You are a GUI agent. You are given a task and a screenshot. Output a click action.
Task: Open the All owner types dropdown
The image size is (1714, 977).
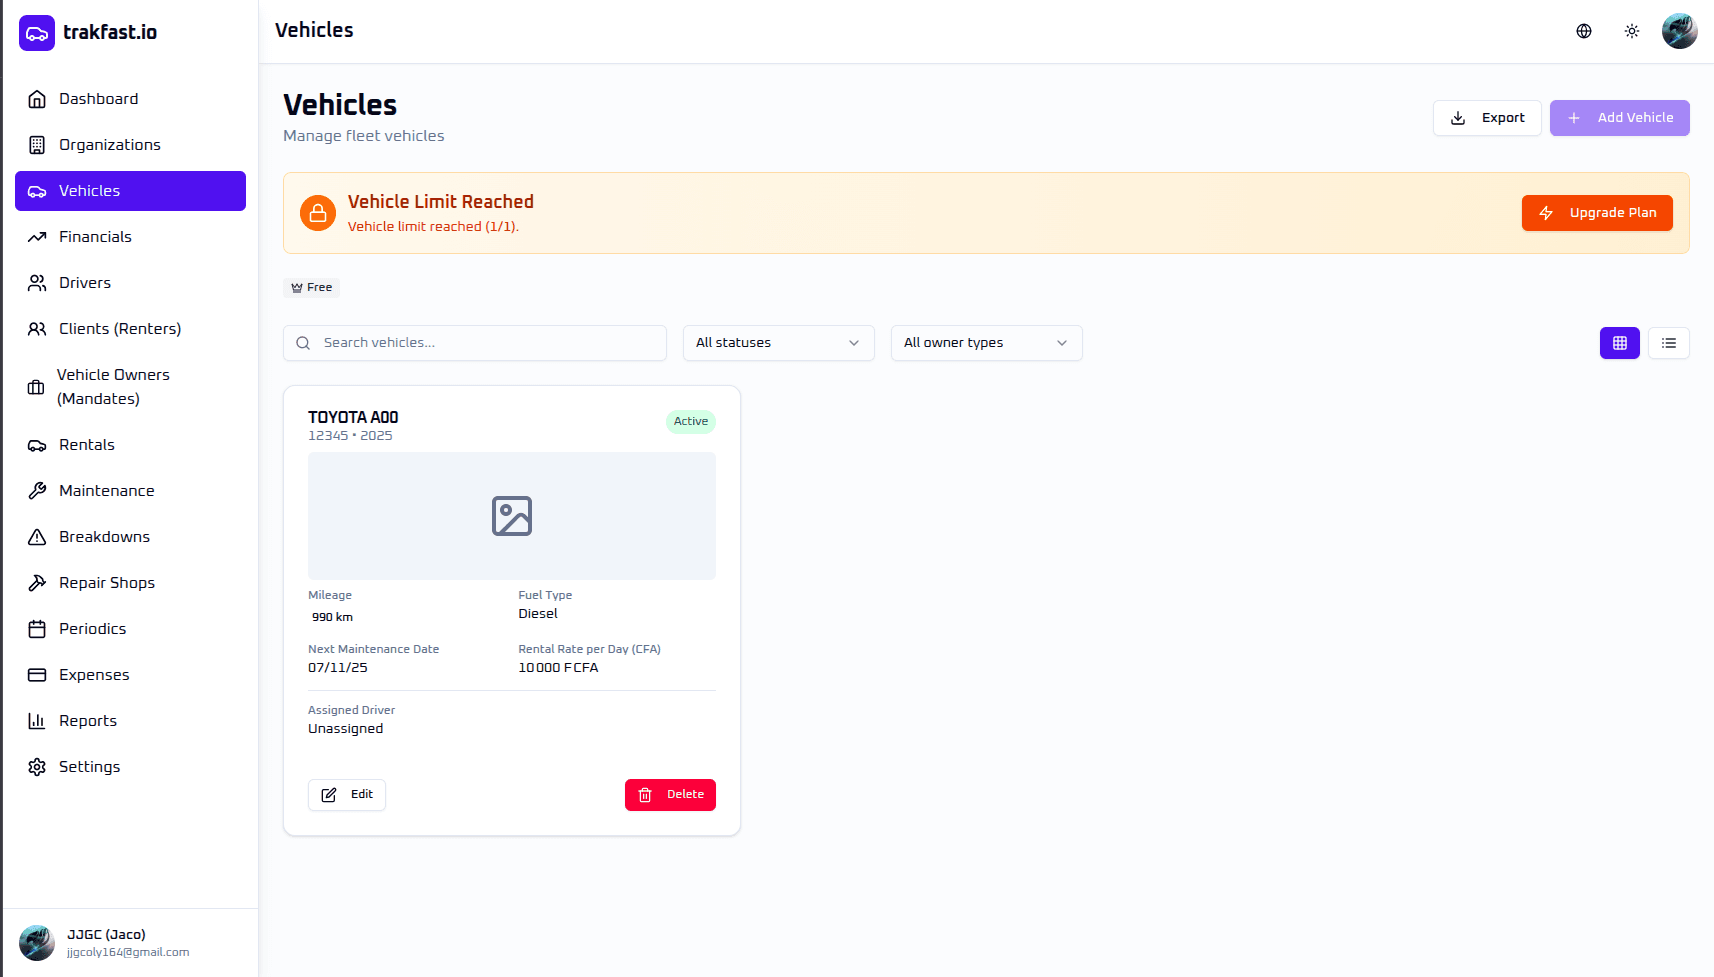(x=986, y=343)
